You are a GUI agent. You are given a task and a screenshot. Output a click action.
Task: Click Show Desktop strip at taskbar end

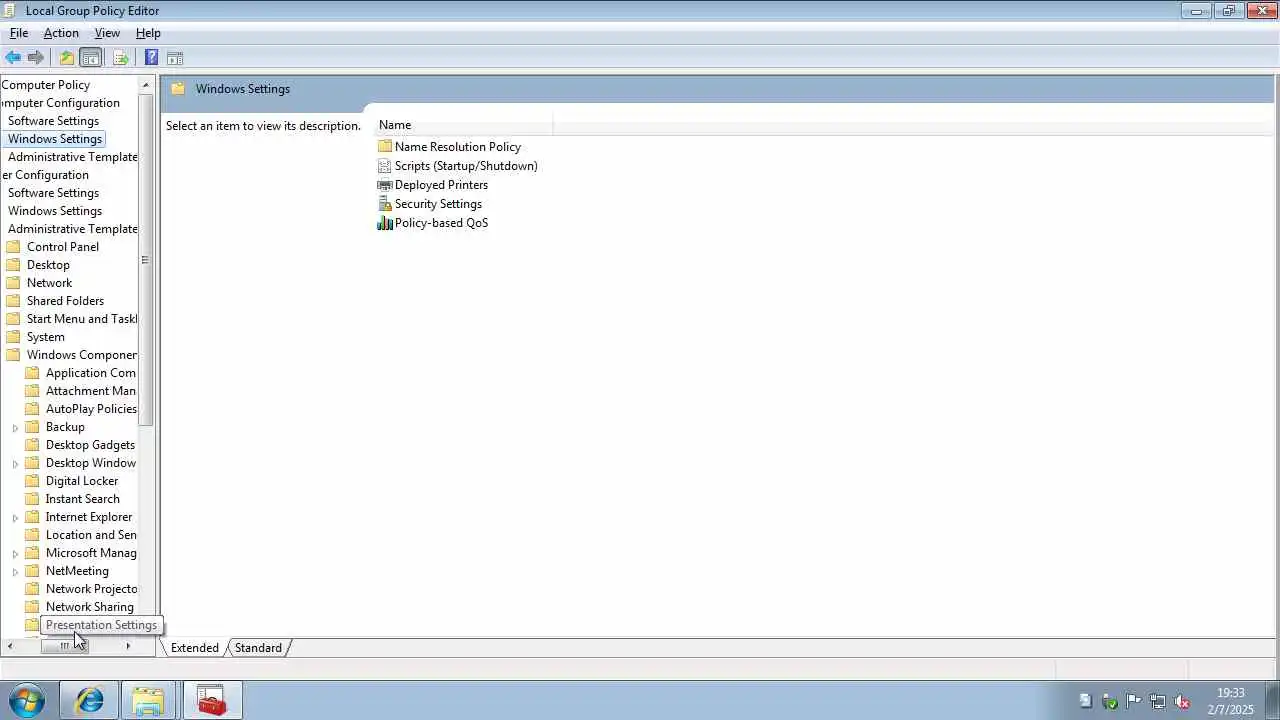(1272, 700)
